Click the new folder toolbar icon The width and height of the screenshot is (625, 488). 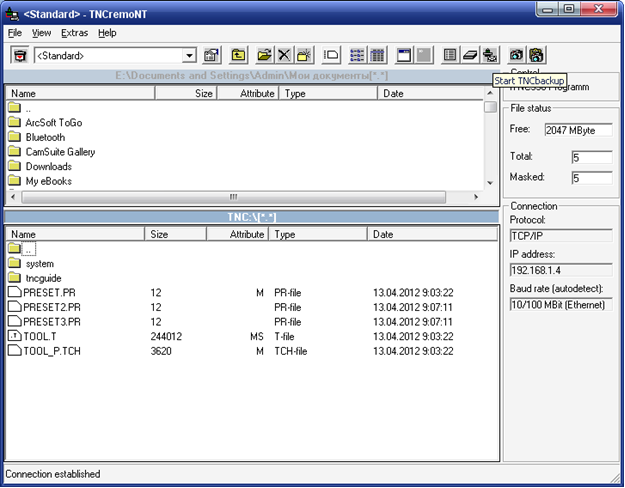point(304,56)
